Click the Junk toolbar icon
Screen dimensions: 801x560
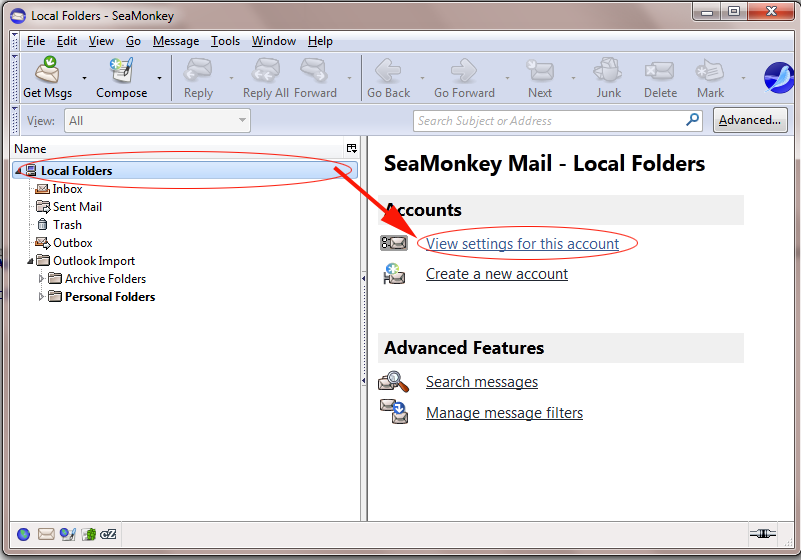(x=608, y=70)
